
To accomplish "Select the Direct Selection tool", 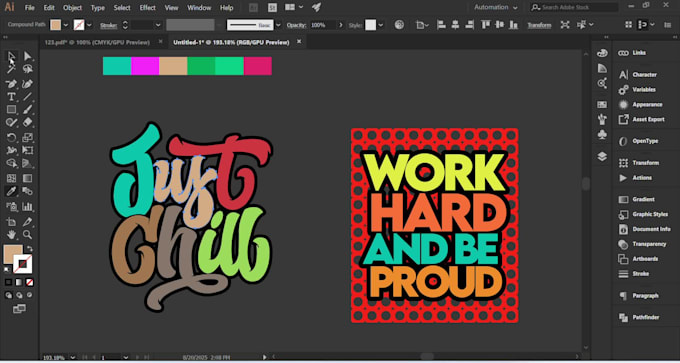I will 27,56.
